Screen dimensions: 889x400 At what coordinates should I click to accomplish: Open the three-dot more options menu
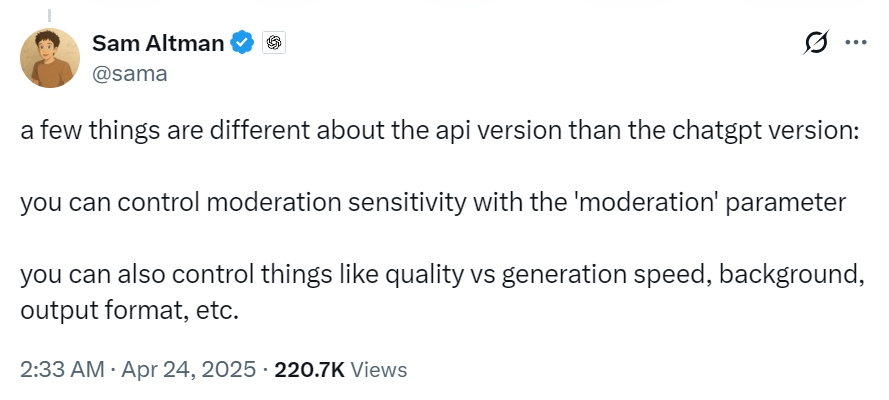point(855,43)
